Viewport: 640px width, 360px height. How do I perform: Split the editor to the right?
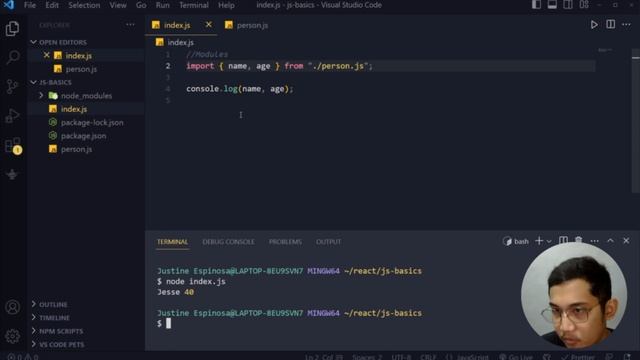(x=610, y=24)
